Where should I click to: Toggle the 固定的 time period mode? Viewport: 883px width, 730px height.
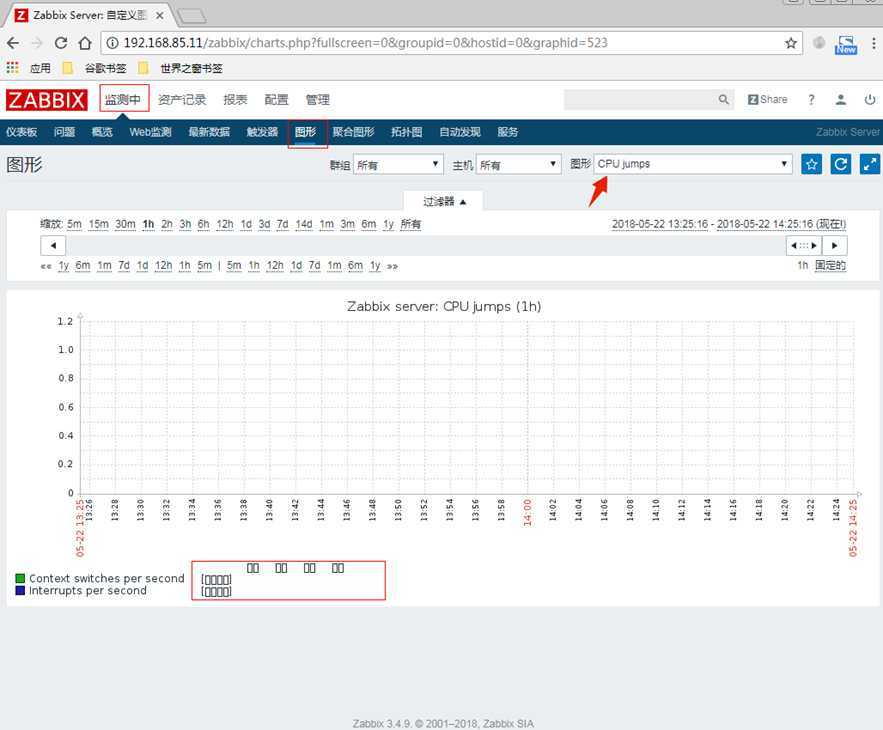831,265
